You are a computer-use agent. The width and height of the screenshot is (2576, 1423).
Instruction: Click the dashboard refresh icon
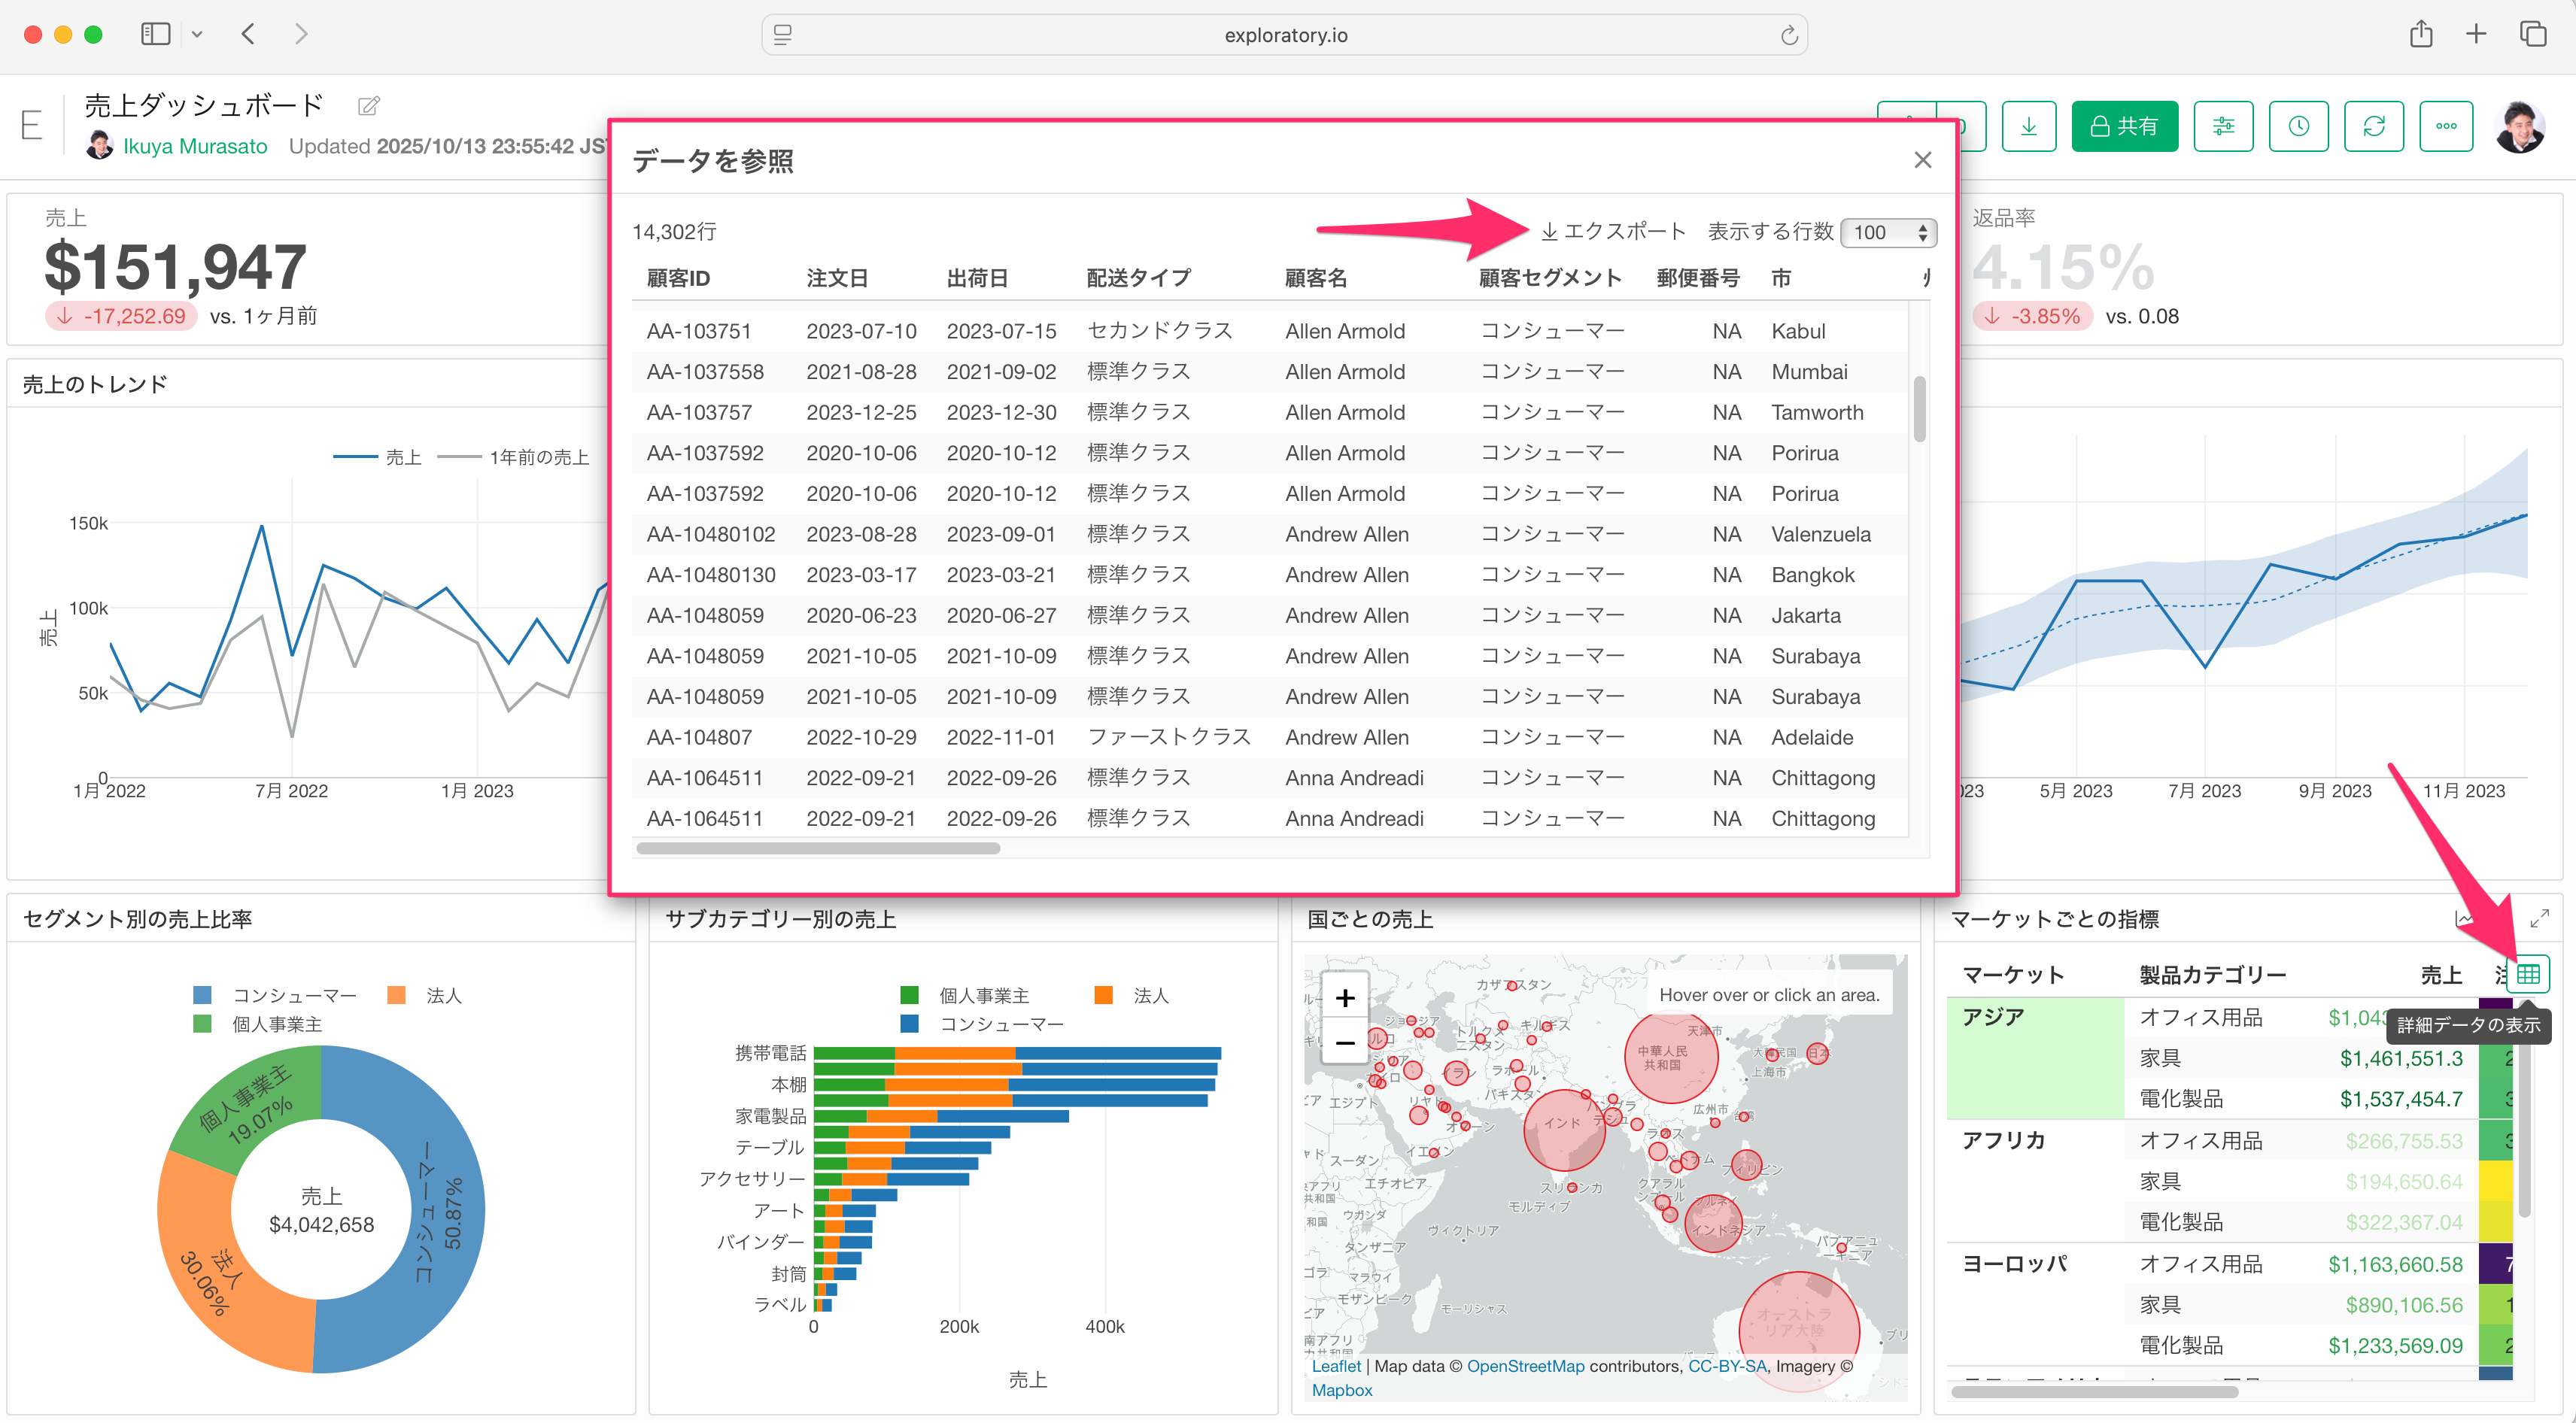pos(2373,126)
